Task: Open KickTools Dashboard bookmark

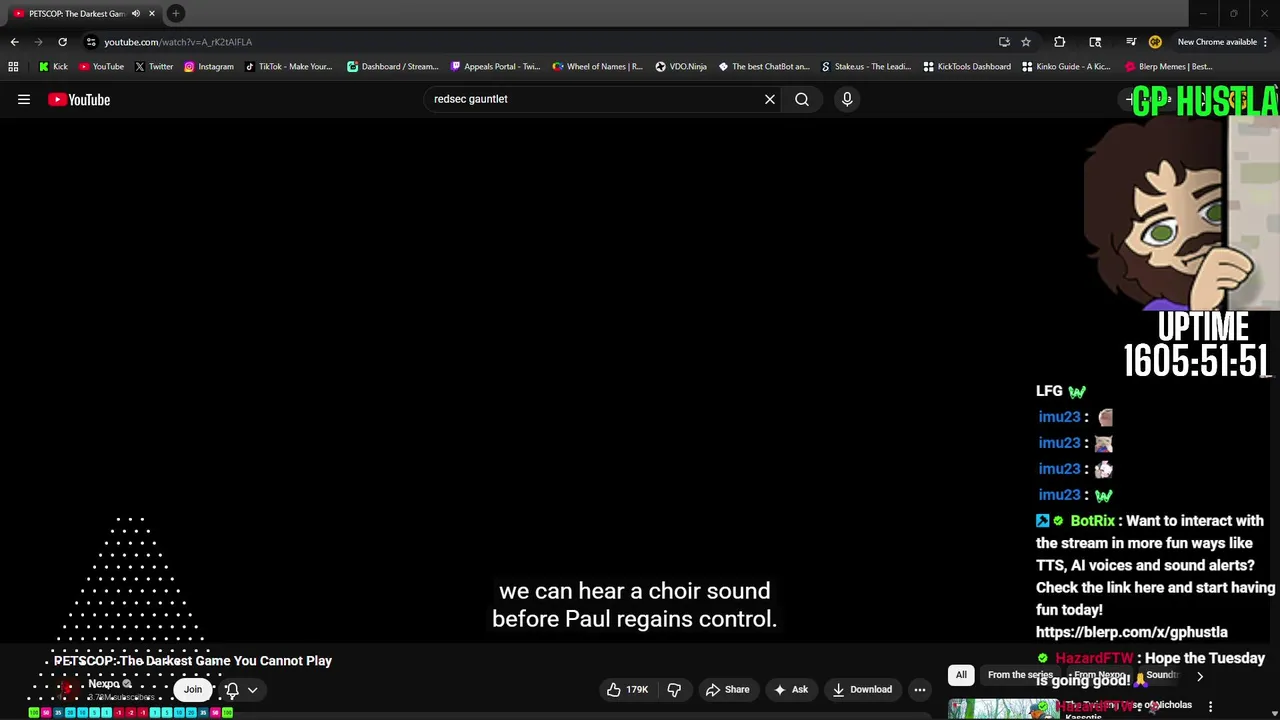Action: [967, 67]
